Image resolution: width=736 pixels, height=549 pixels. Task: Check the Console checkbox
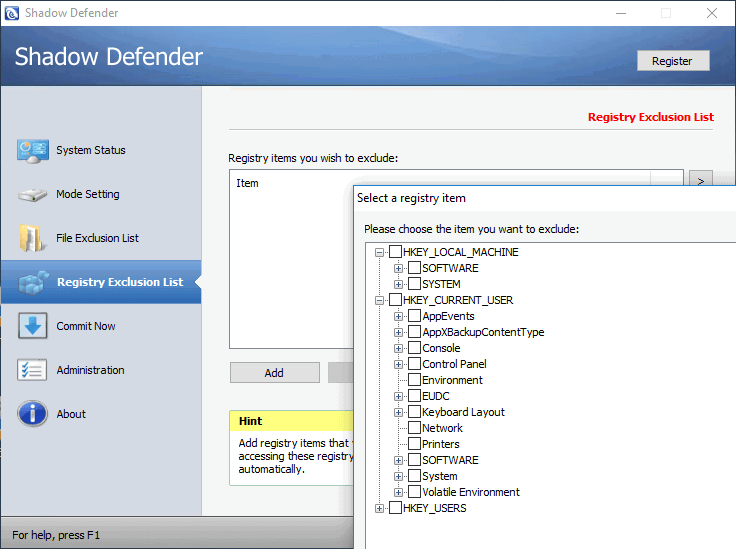tap(414, 348)
